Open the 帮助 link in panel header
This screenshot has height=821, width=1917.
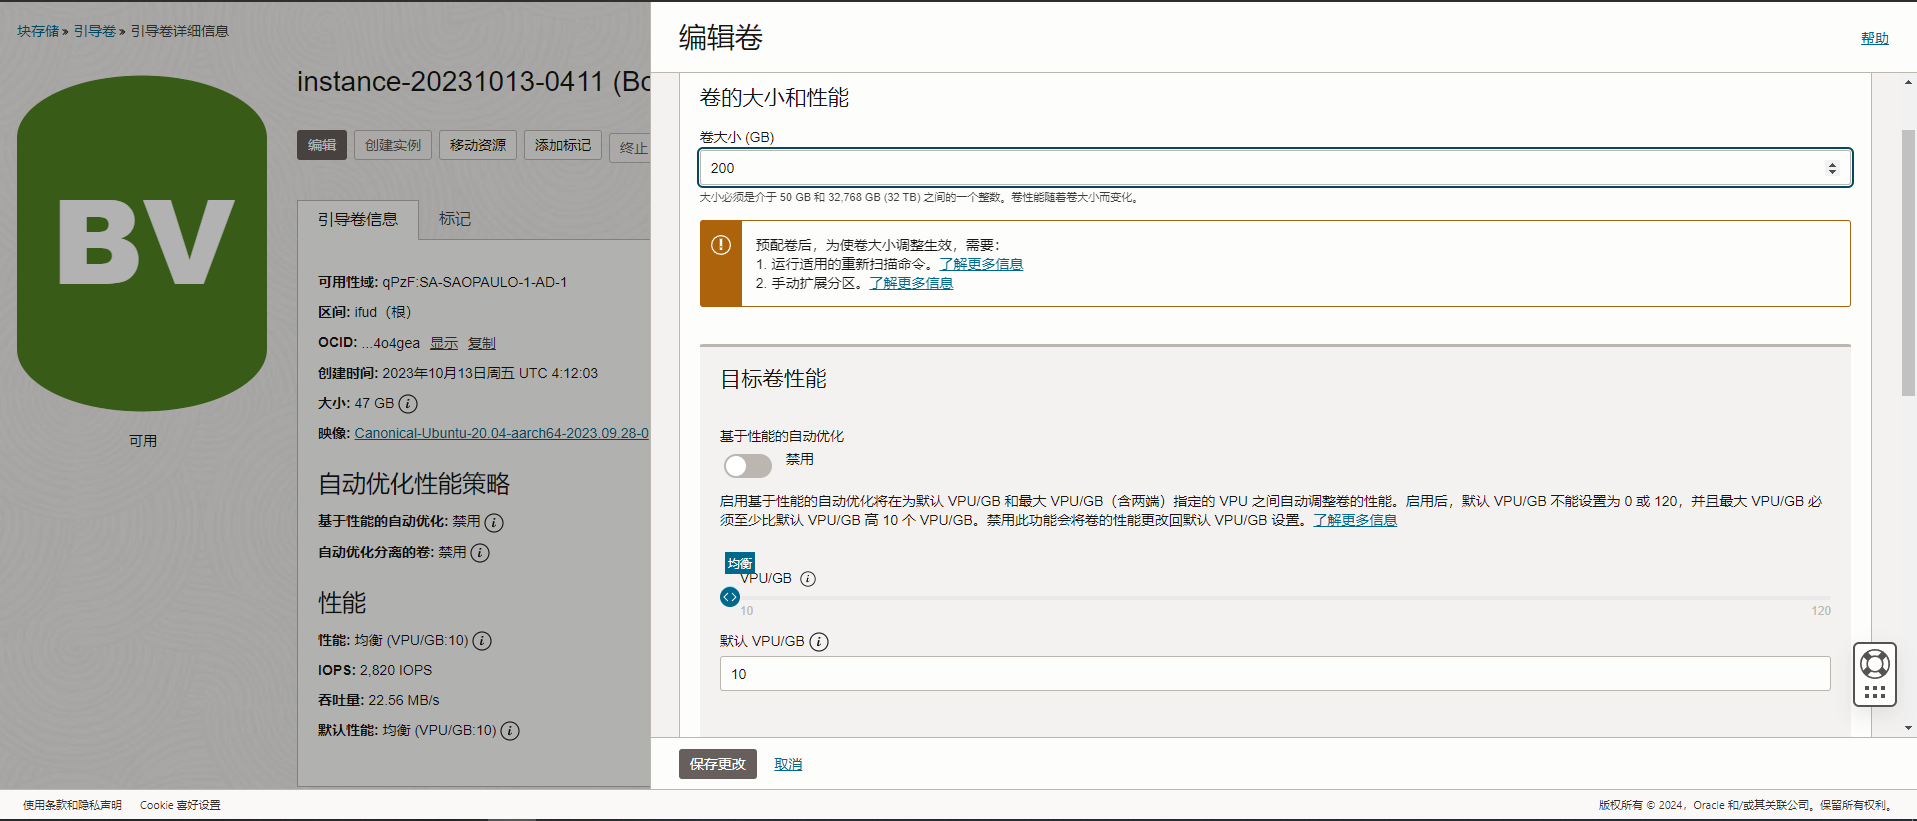tap(1874, 38)
